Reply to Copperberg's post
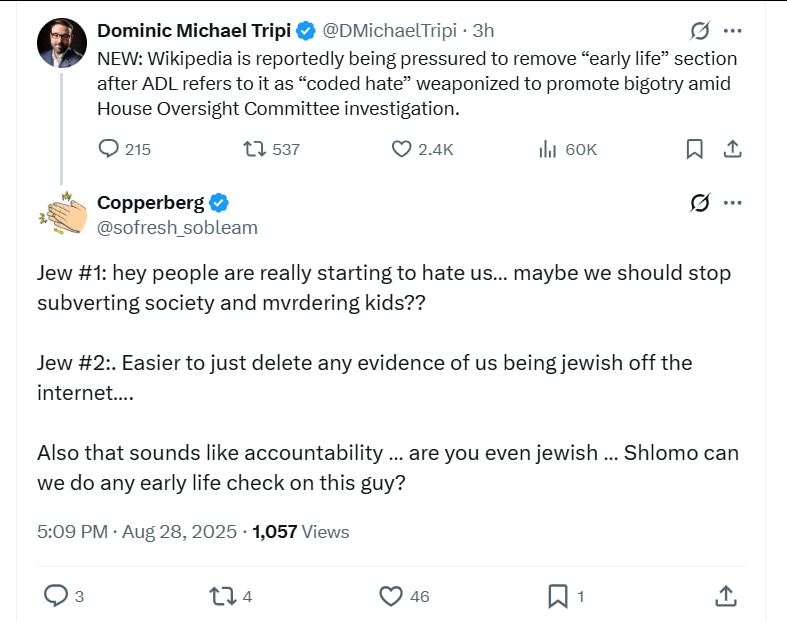Viewport: 787px width, 621px height. pyautogui.click(x=56, y=596)
